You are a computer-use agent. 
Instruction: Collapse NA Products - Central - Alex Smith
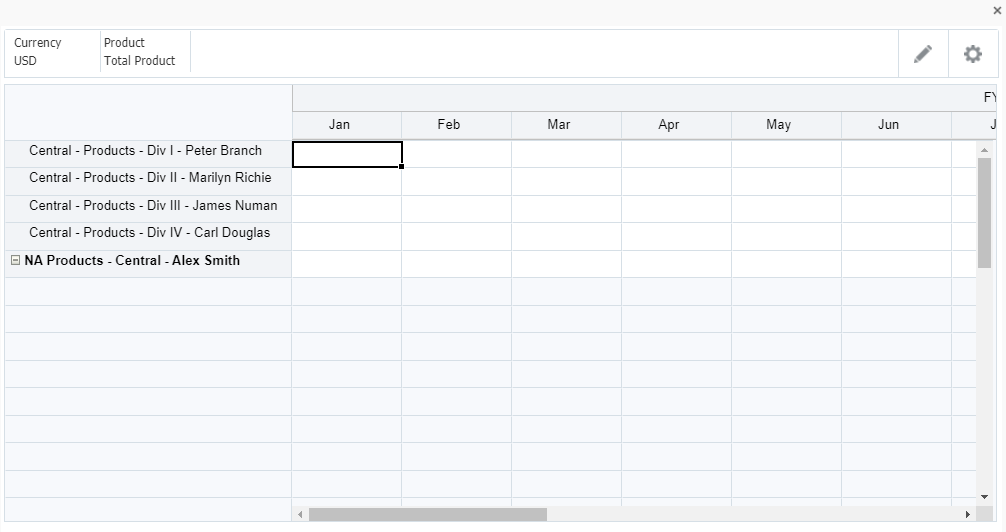pos(15,260)
